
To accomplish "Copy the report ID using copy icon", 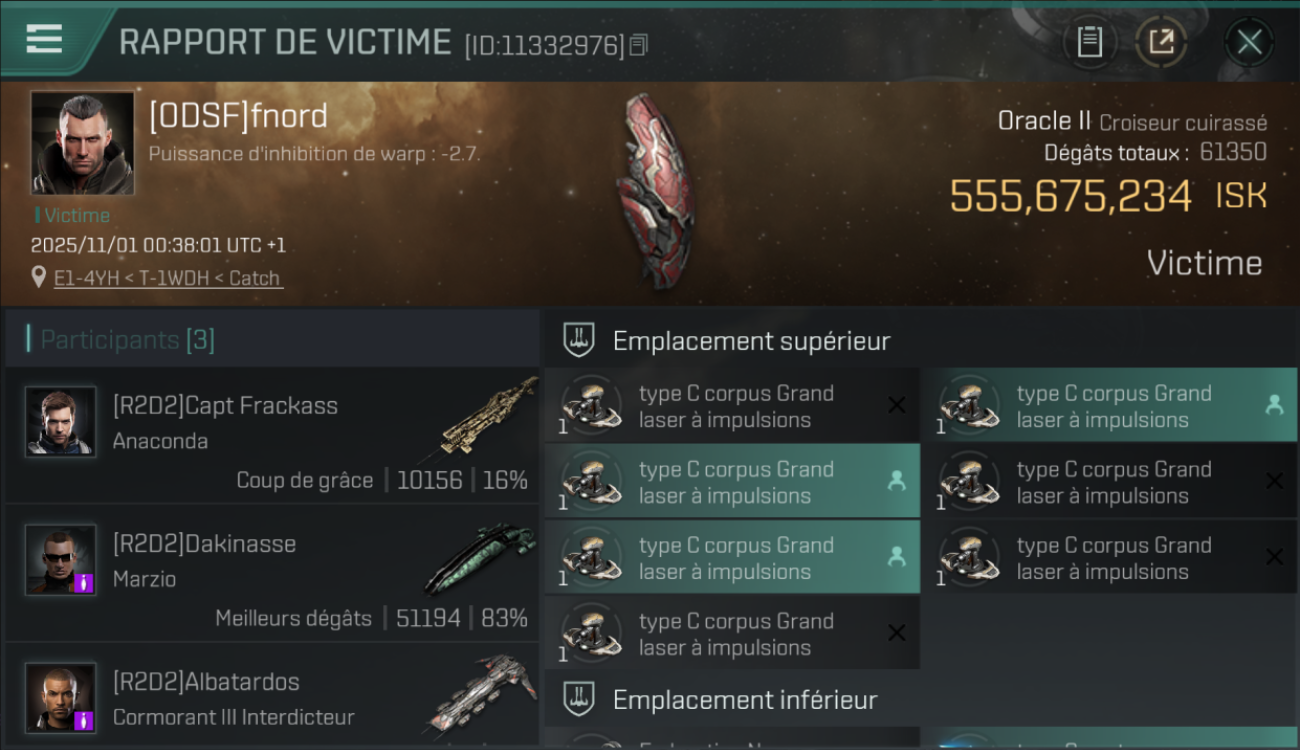I will point(638,45).
